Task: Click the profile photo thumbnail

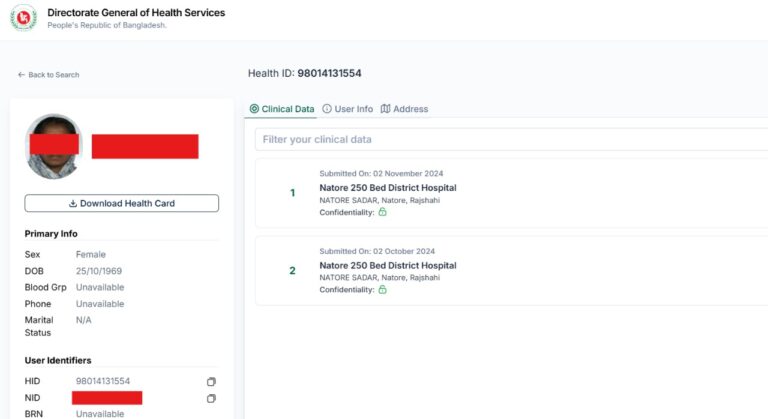Action: (53, 146)
